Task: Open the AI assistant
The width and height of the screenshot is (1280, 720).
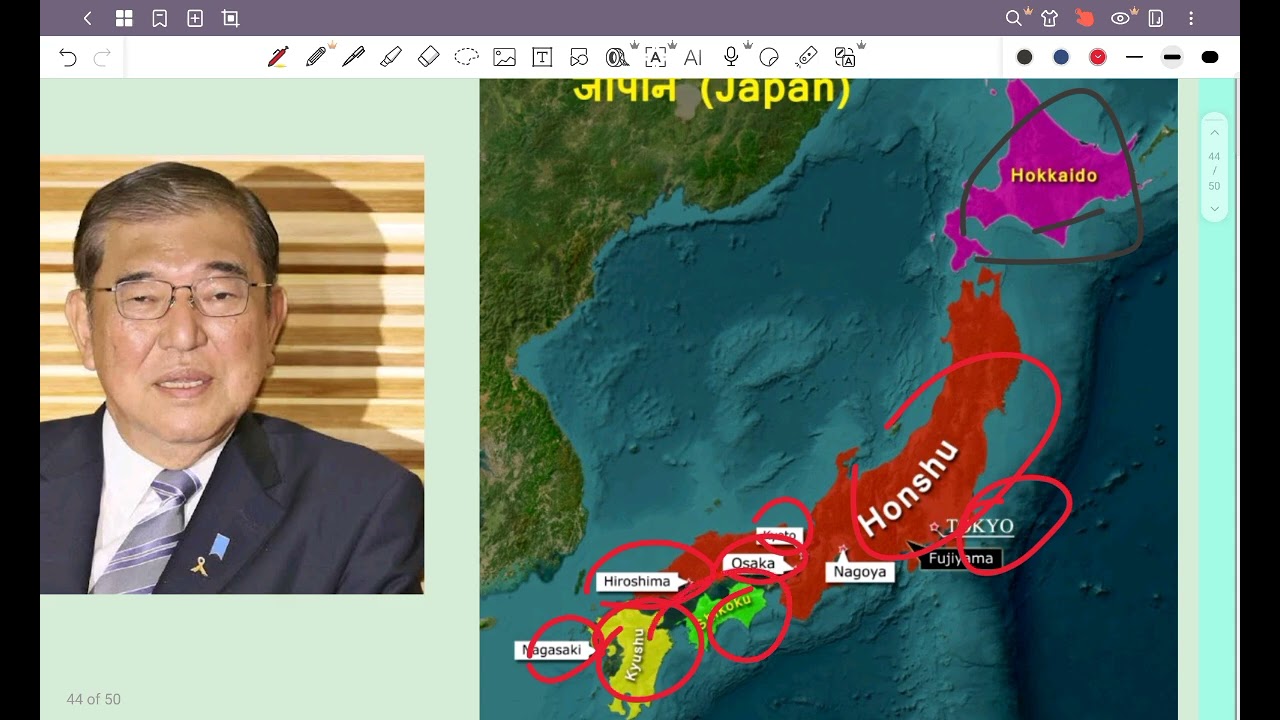Action: pos(693,57)
